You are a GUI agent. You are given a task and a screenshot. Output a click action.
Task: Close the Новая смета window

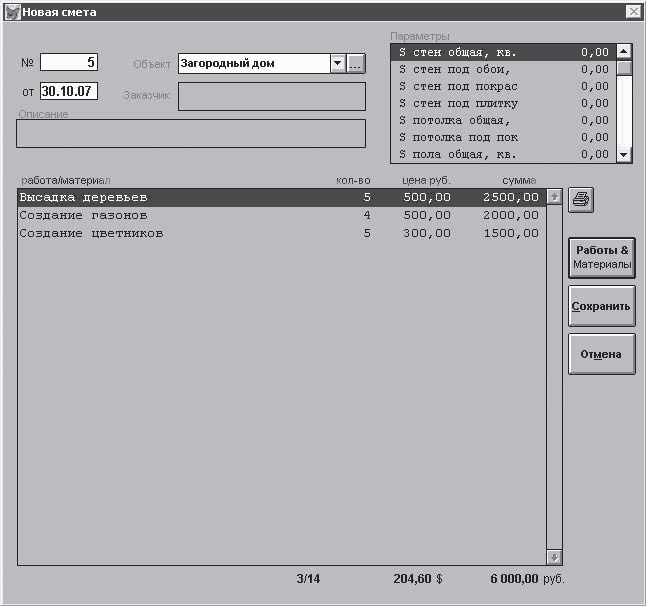tap(632, 11)
